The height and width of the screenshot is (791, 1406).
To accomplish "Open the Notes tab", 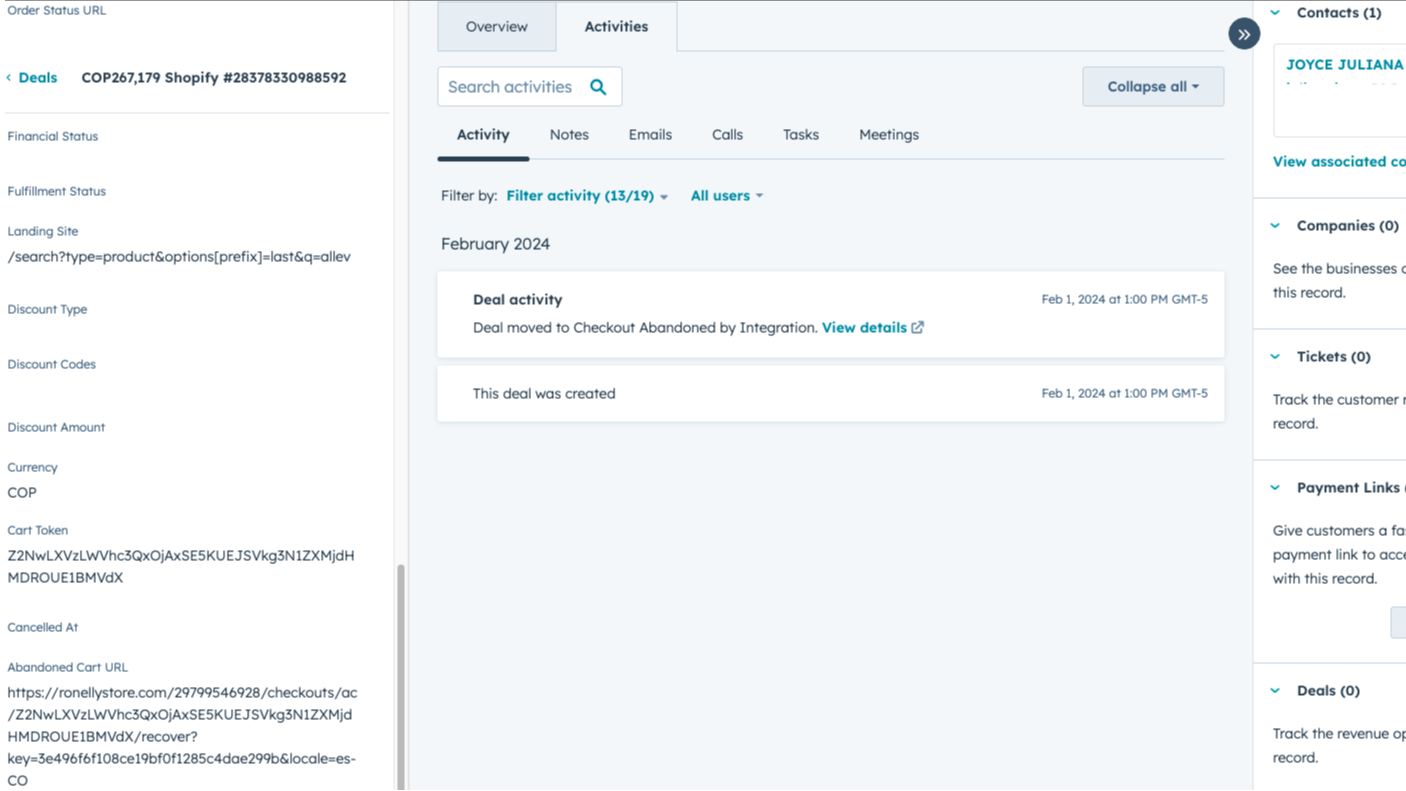I will (568, 134).
